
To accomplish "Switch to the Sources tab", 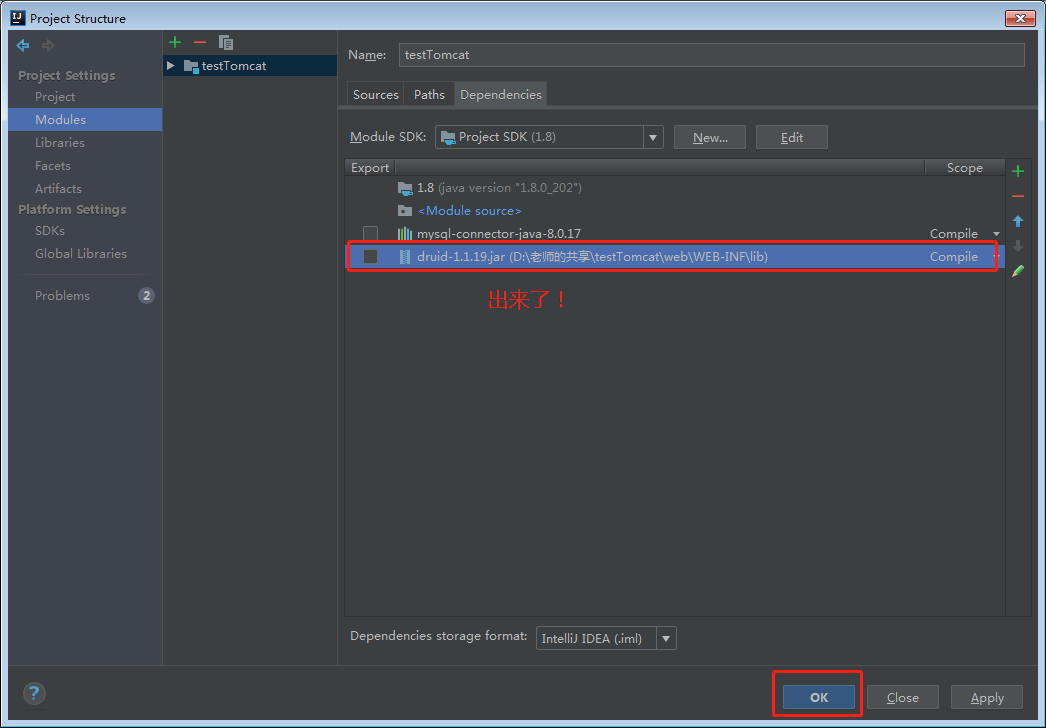I will 376,95.
